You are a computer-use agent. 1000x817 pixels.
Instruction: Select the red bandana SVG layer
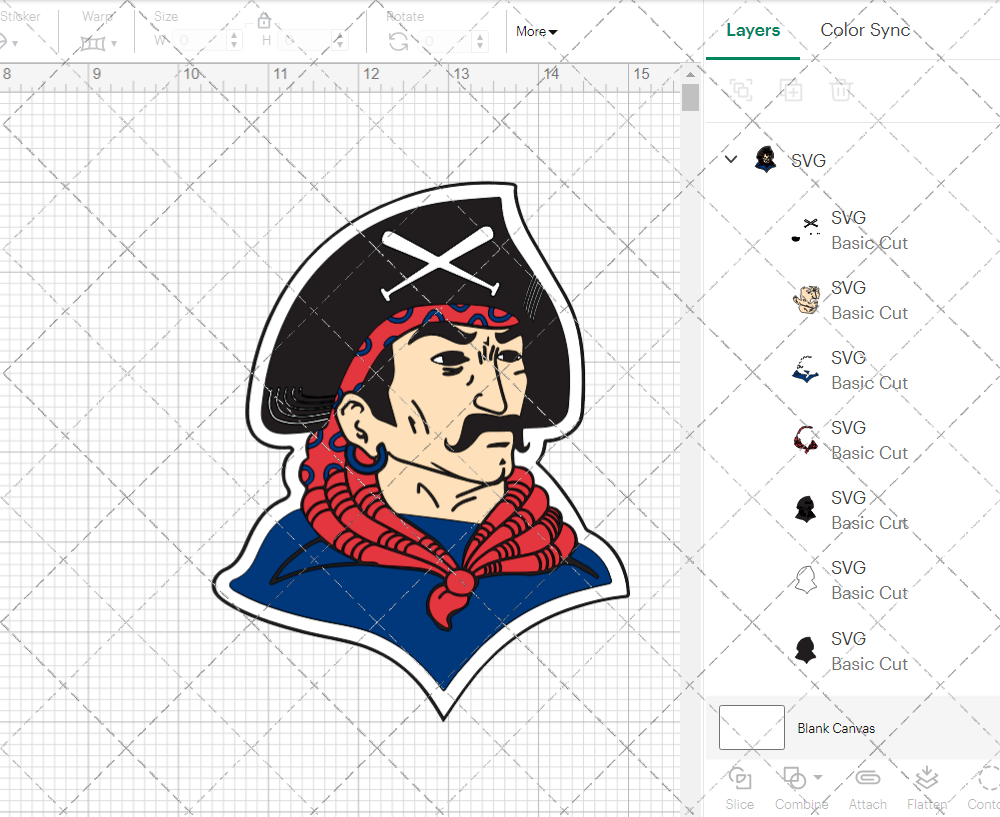point(852,440)
